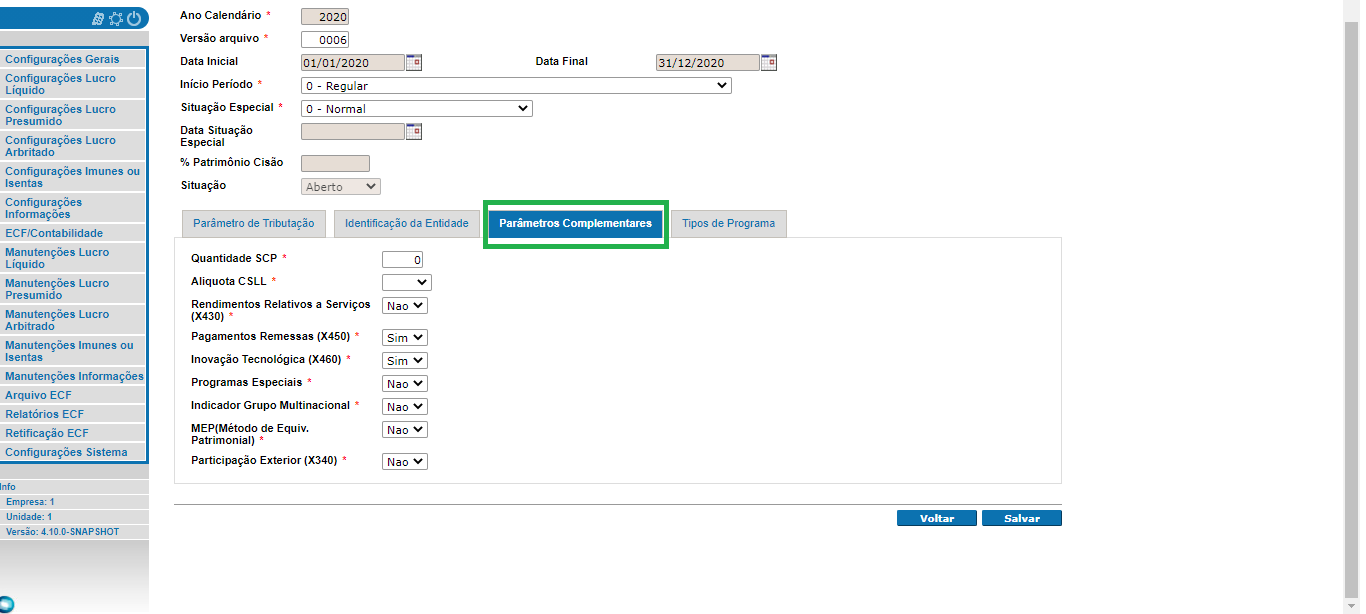Image resolution: width=1366 pixels, height=614 pixels.
Task: Open Manutenções Lucro Líquido menu
Action: pos(74,258)
